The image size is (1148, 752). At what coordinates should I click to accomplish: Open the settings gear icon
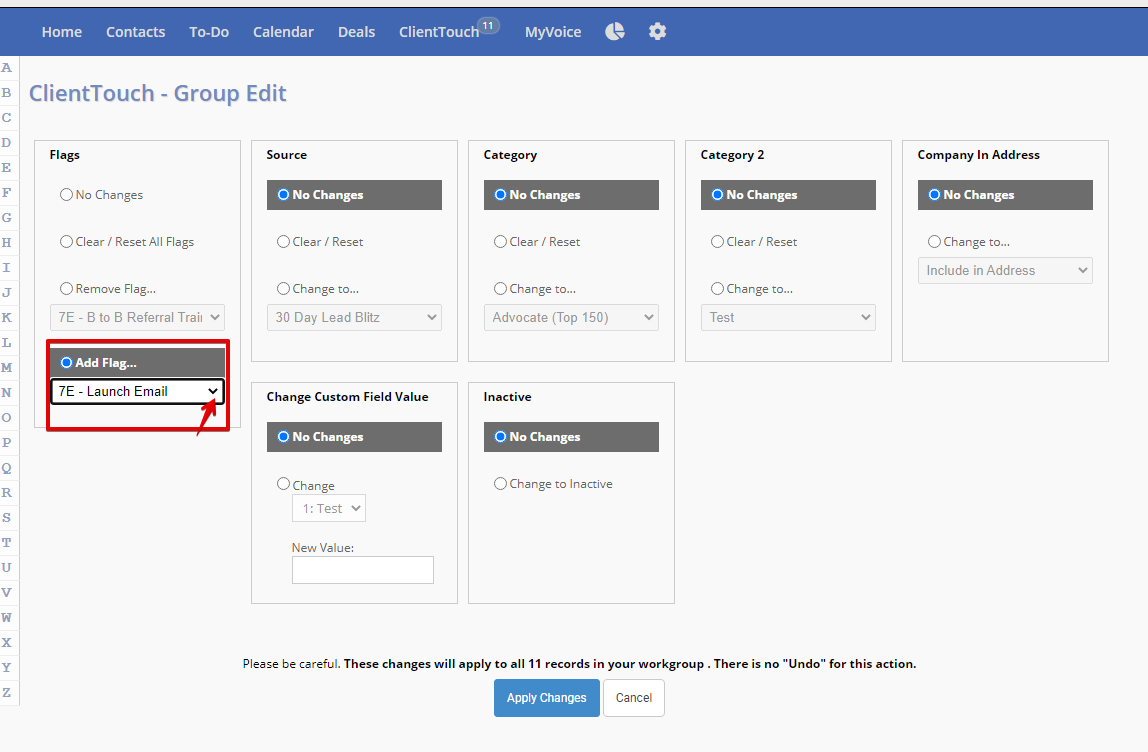pyautogui.click(x=657, y=31)
